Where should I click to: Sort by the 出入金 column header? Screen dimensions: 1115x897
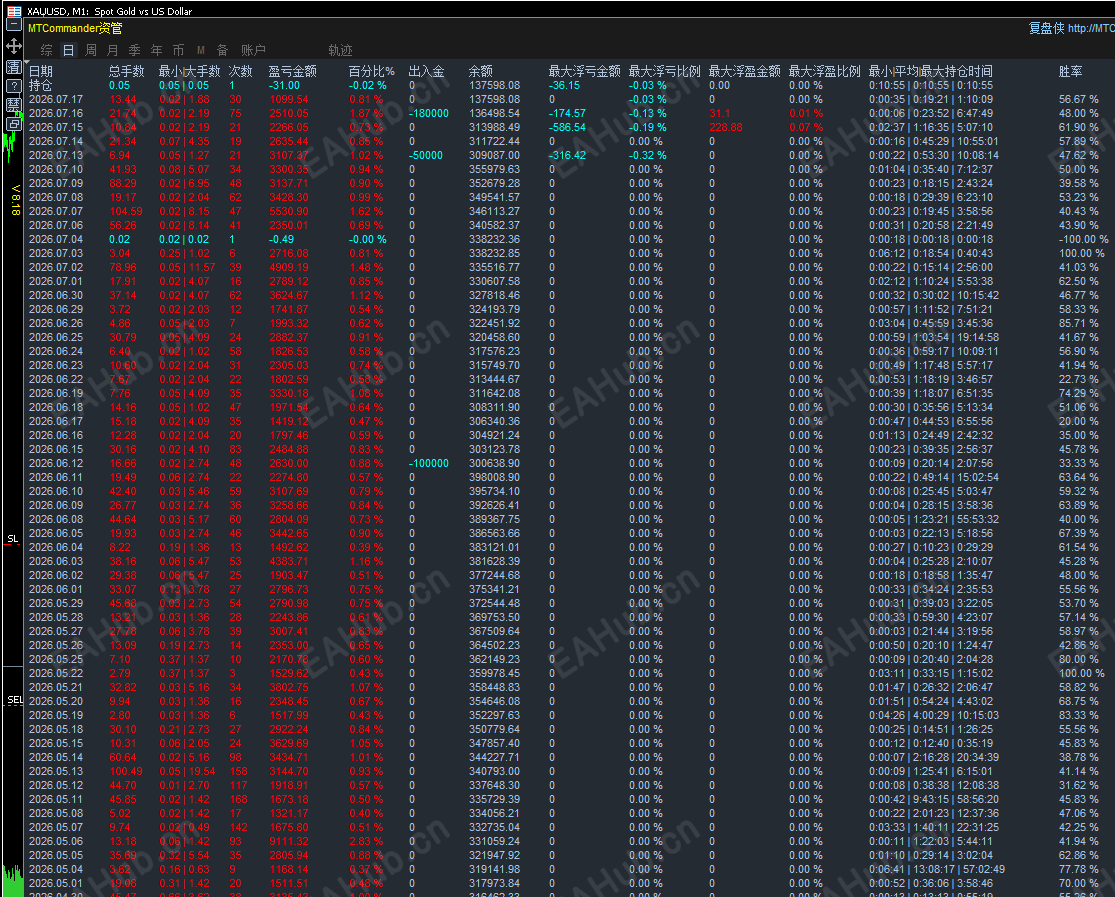pos(427,71)
